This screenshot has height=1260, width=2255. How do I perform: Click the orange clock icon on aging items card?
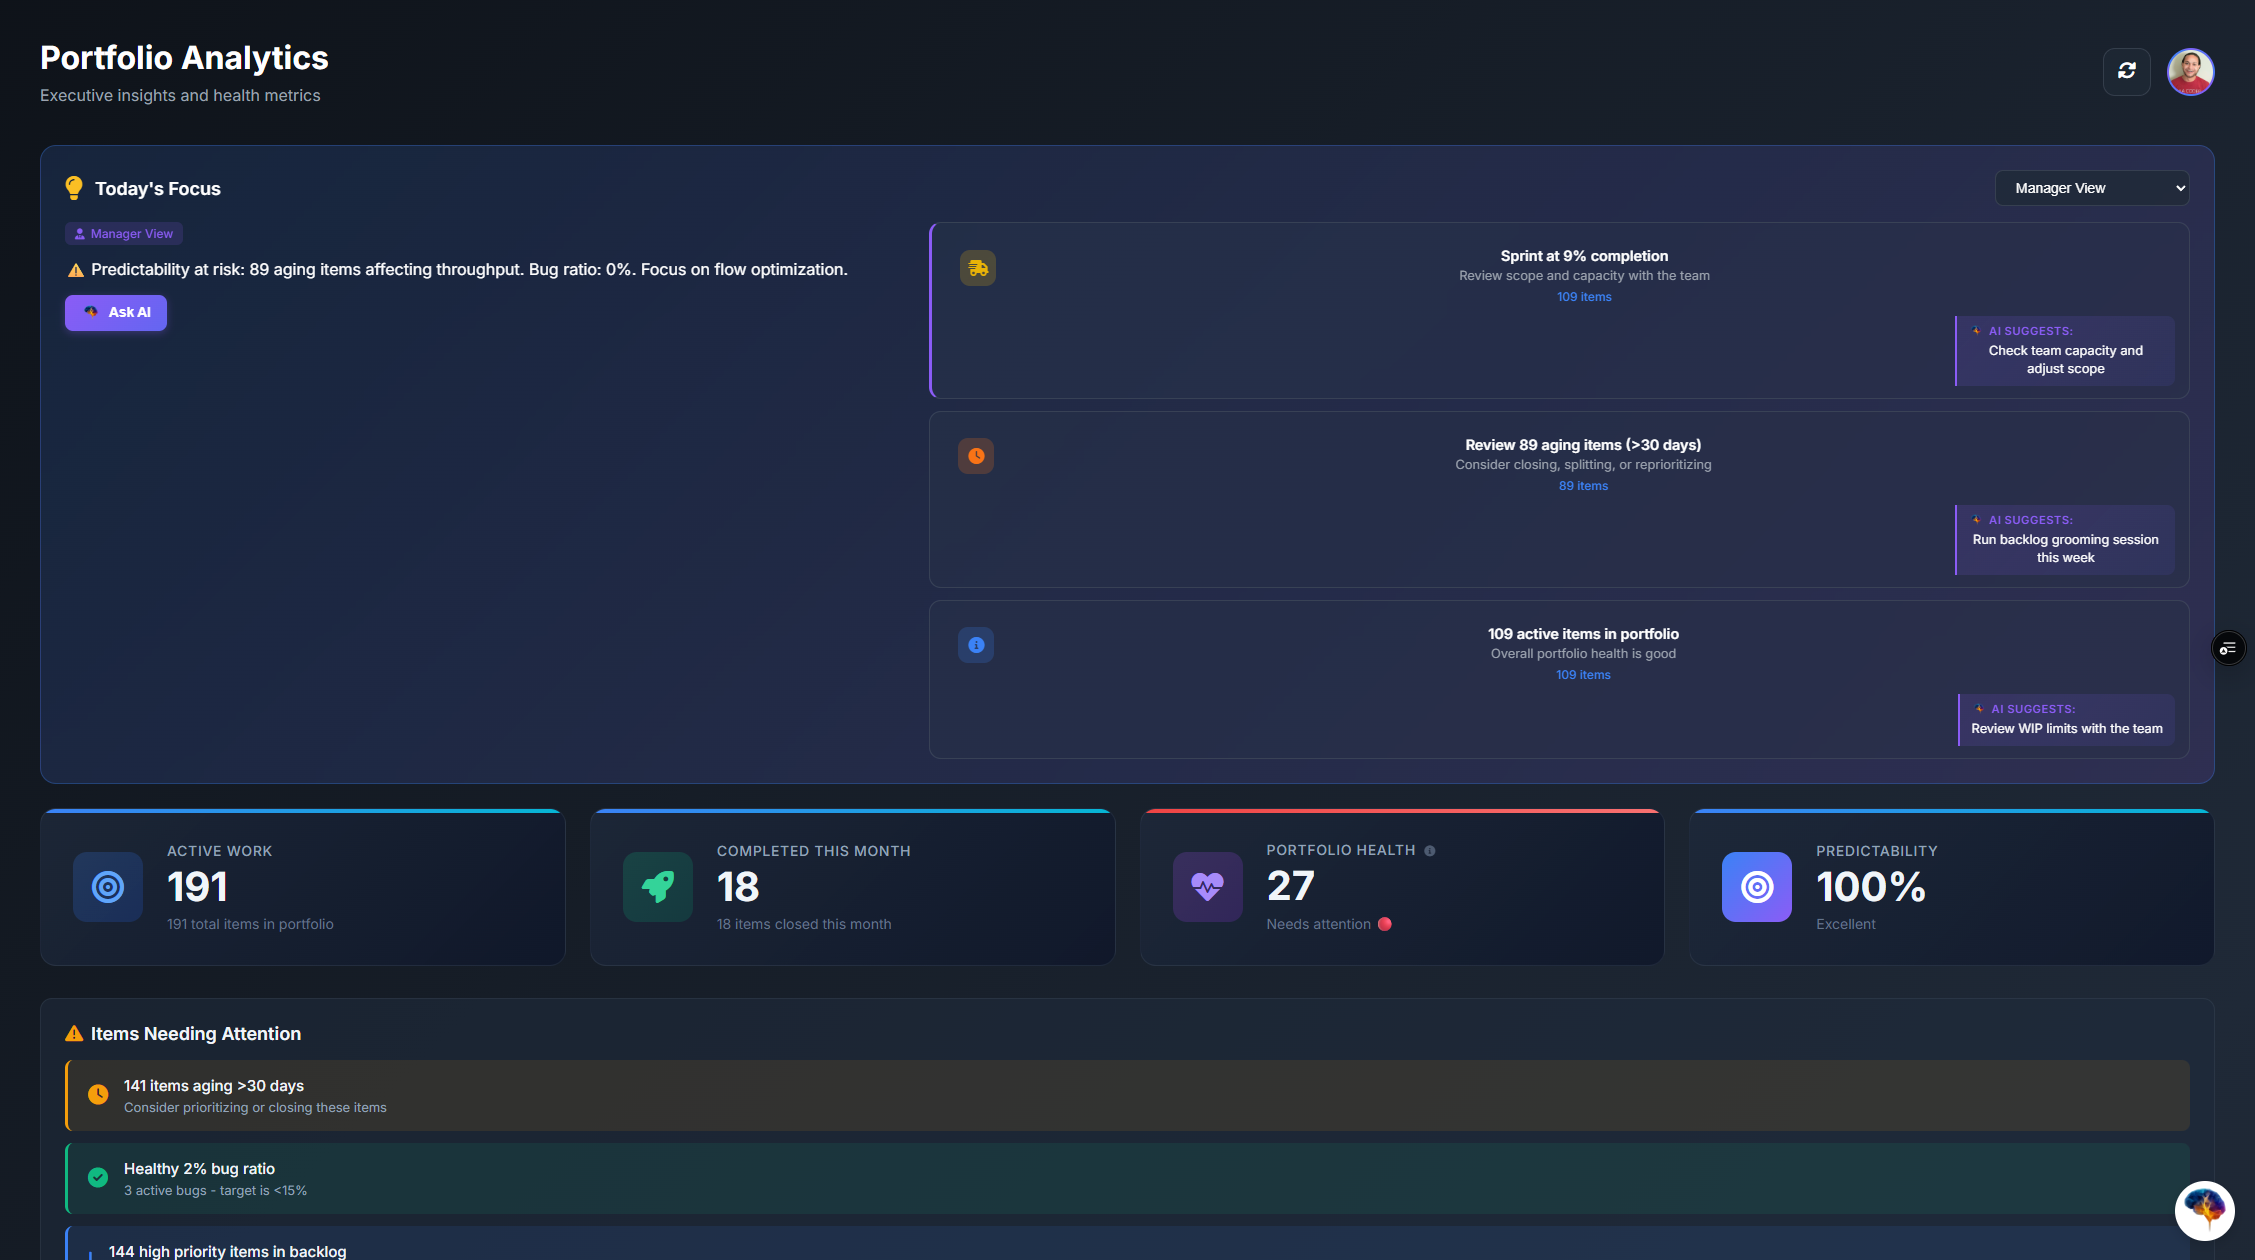coord(975,456)
